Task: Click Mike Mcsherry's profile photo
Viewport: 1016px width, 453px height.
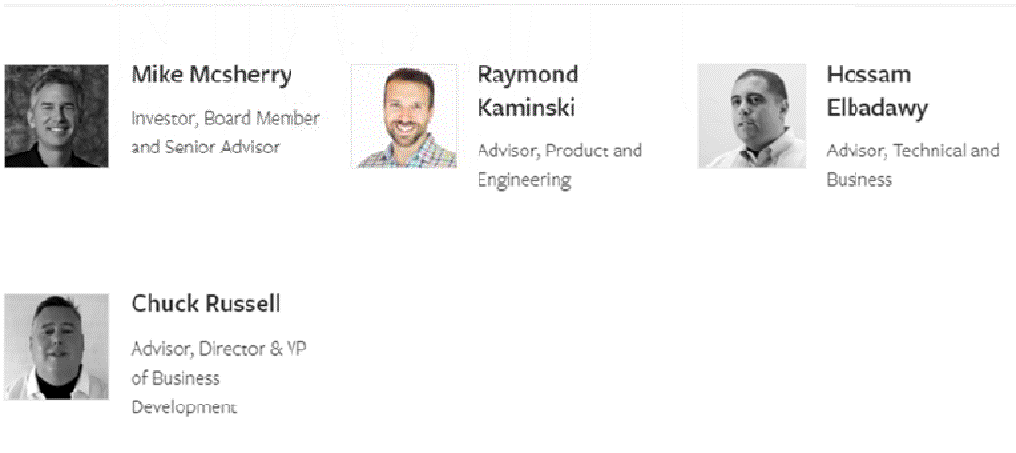Action: [x=56, y=116]
